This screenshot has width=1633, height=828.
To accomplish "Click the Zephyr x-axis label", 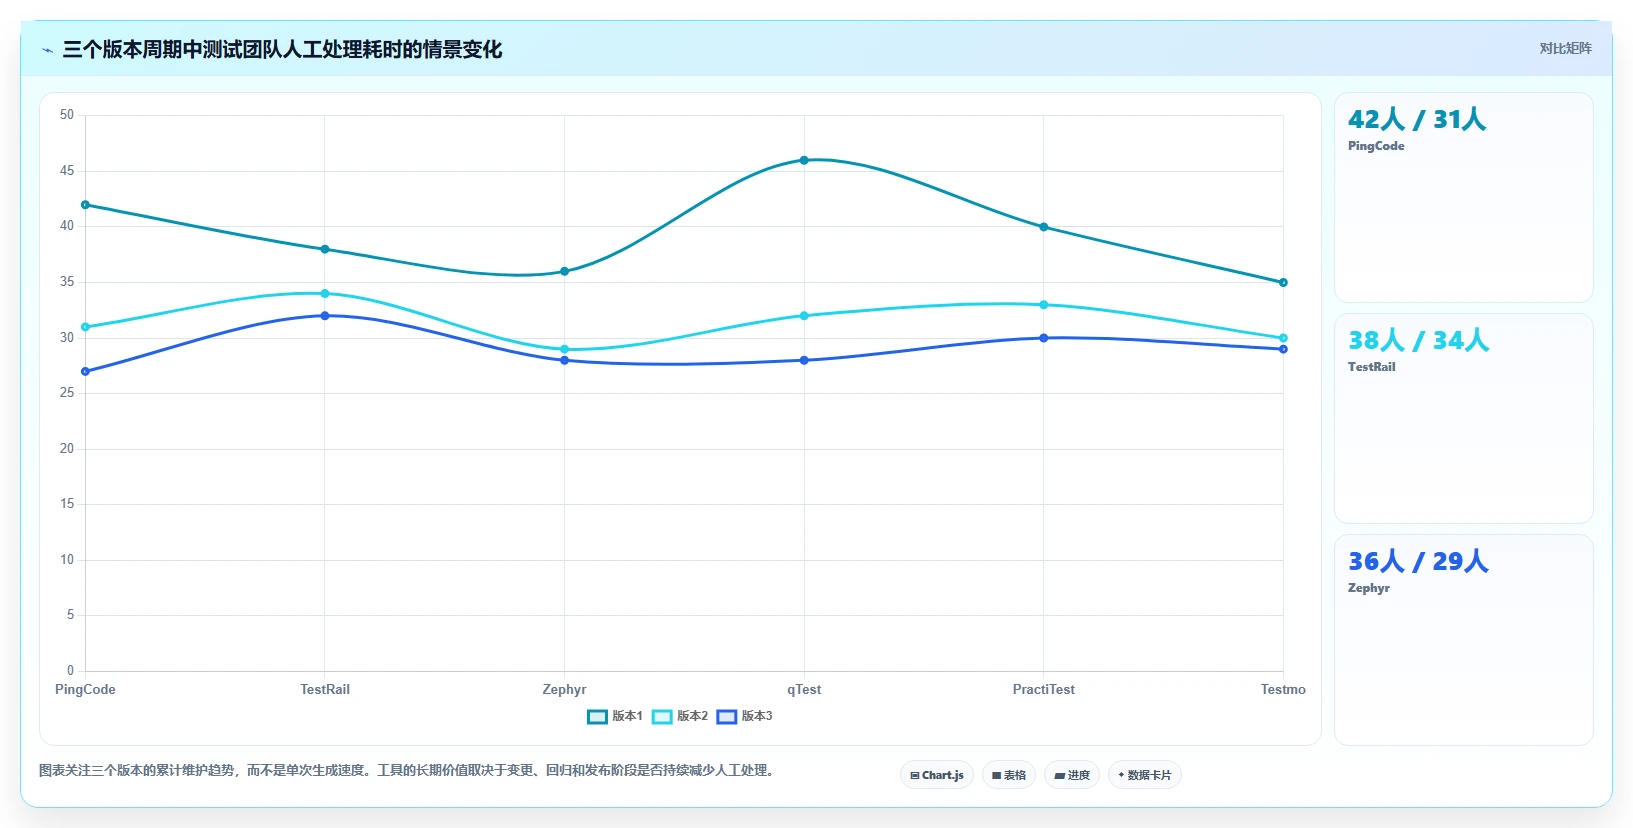I will pos(564,690).
